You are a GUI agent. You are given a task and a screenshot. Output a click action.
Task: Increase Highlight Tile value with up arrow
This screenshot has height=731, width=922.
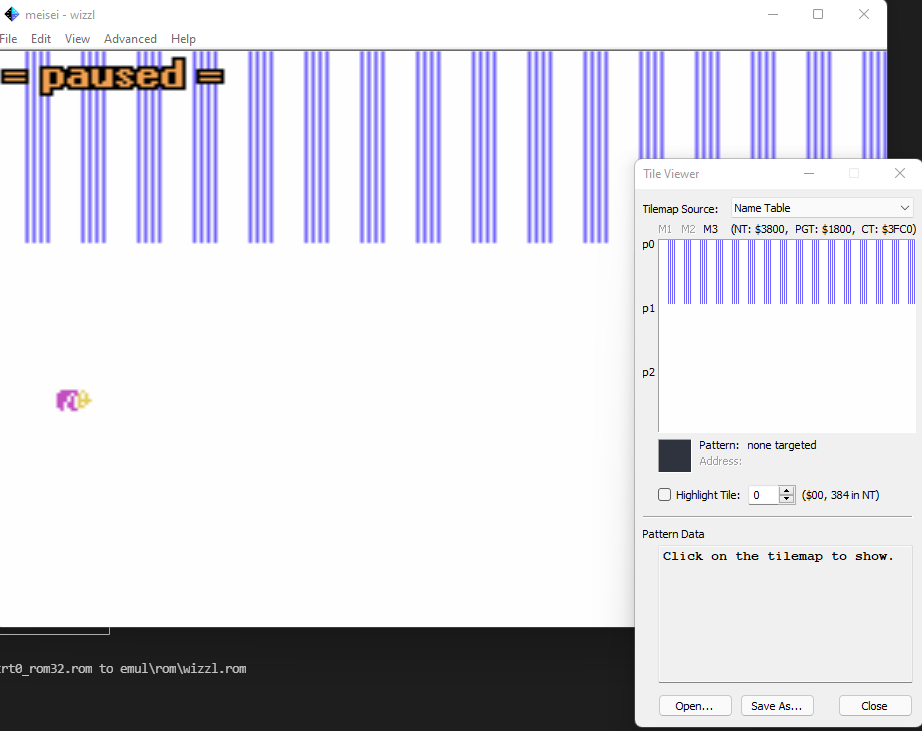click(786, 490)
